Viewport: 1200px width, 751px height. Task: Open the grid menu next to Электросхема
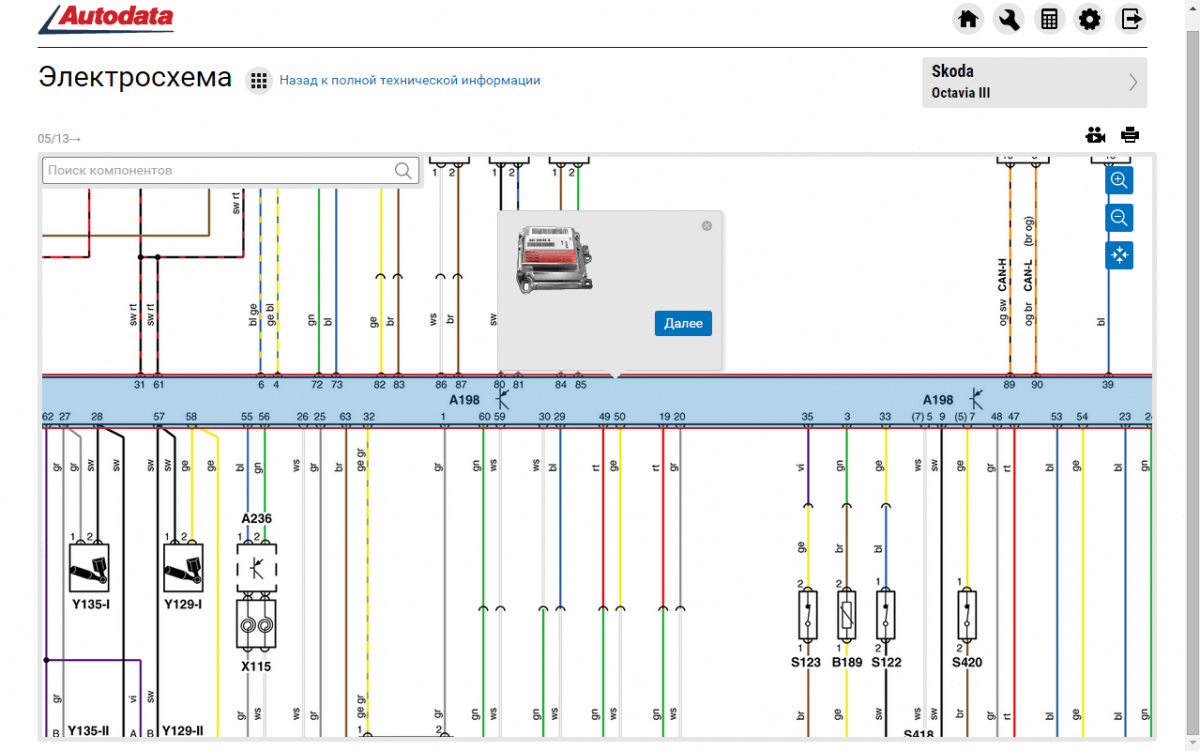[x=259, y=81]
